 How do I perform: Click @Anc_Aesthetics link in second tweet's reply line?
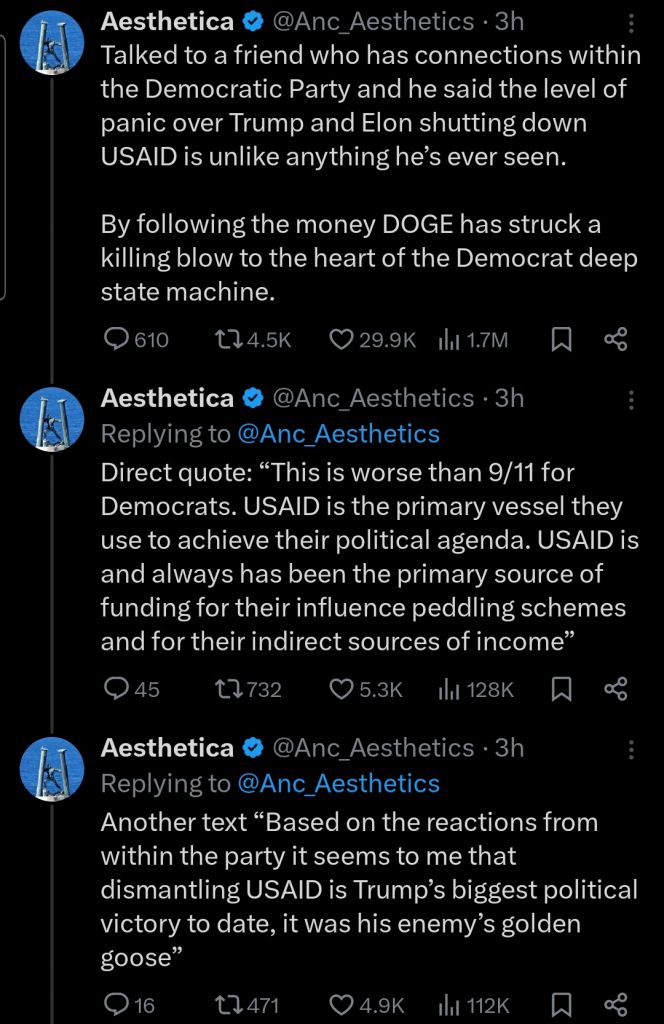[x=338, y=433]
